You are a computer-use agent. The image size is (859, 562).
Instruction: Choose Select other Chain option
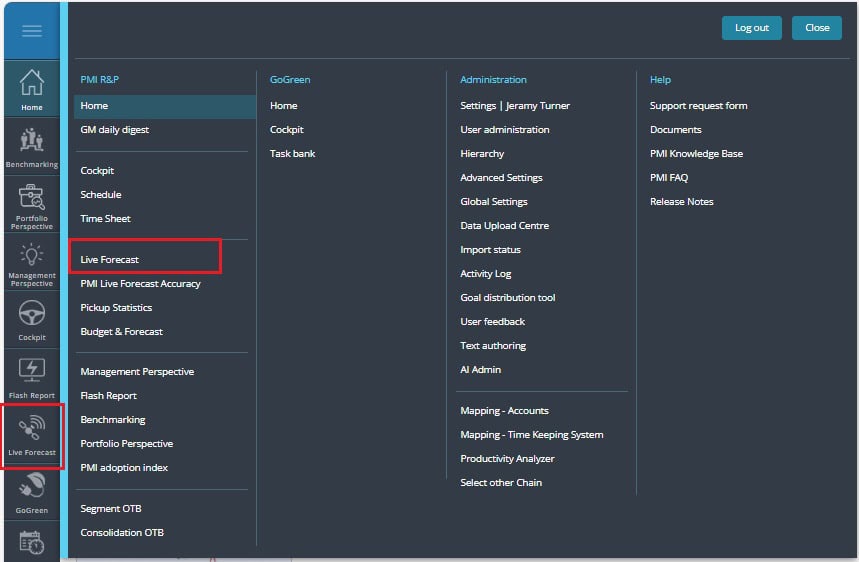[501, 483]
